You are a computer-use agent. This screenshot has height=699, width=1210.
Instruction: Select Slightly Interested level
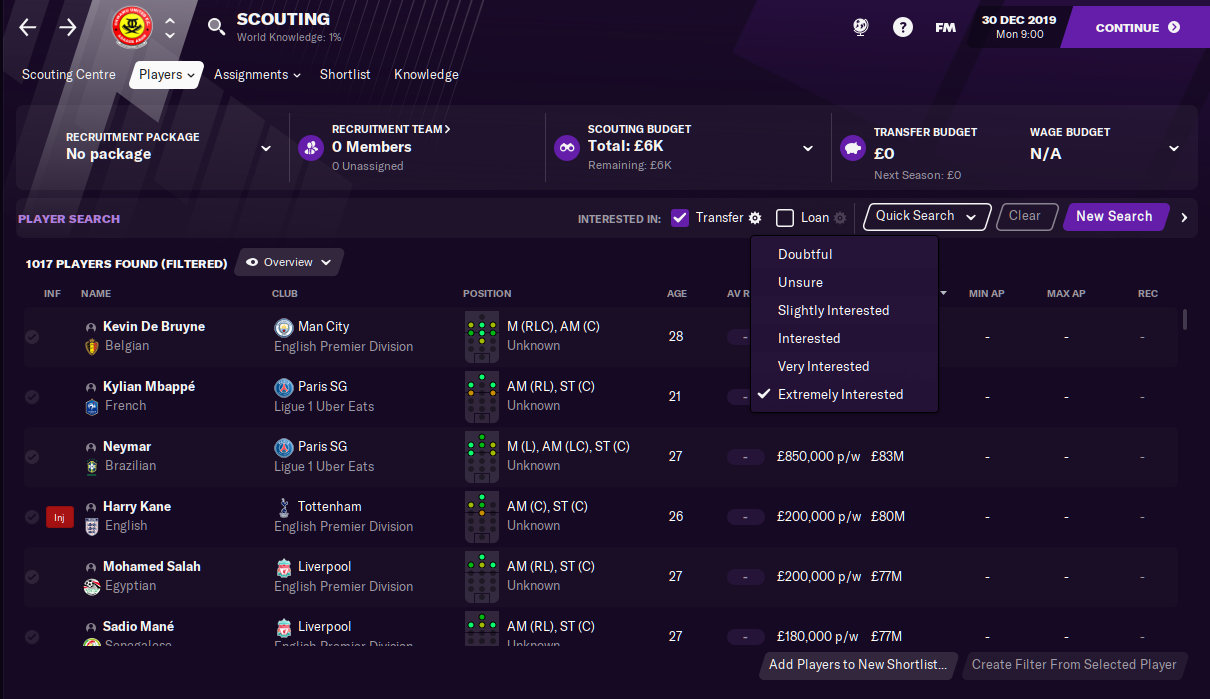845,310
